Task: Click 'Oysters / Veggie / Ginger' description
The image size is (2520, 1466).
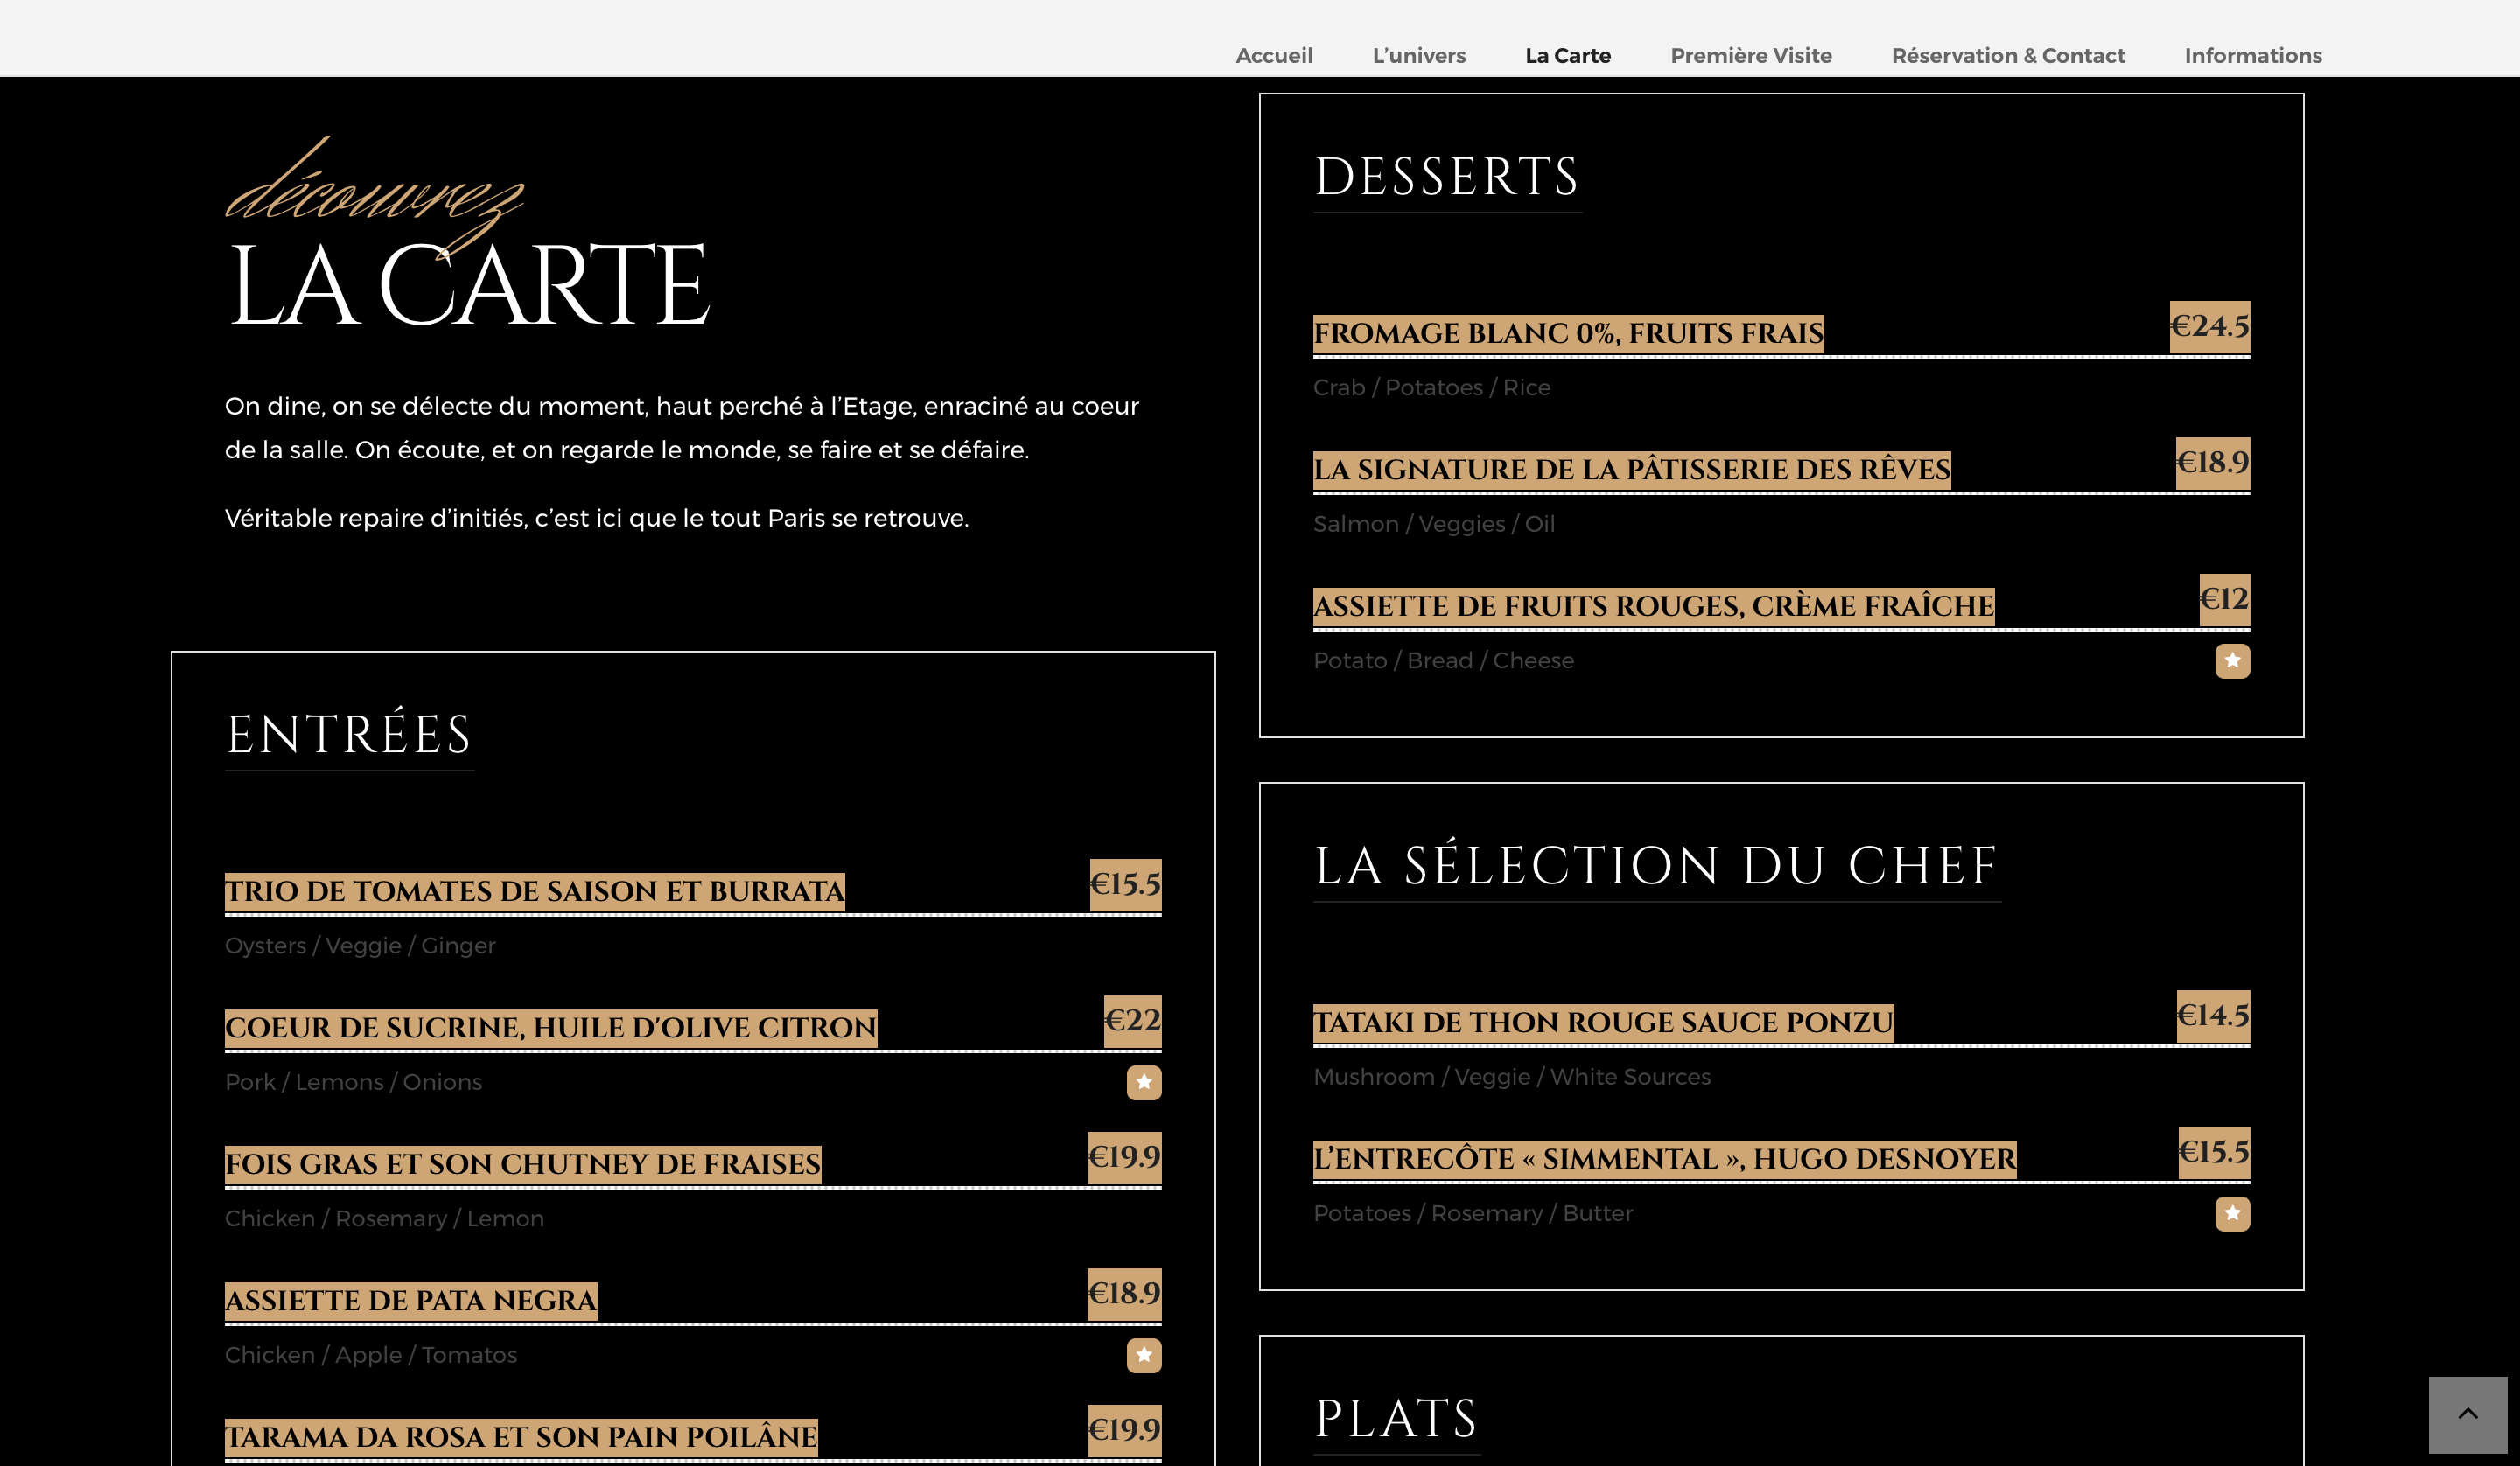Action: coord(360,946)
